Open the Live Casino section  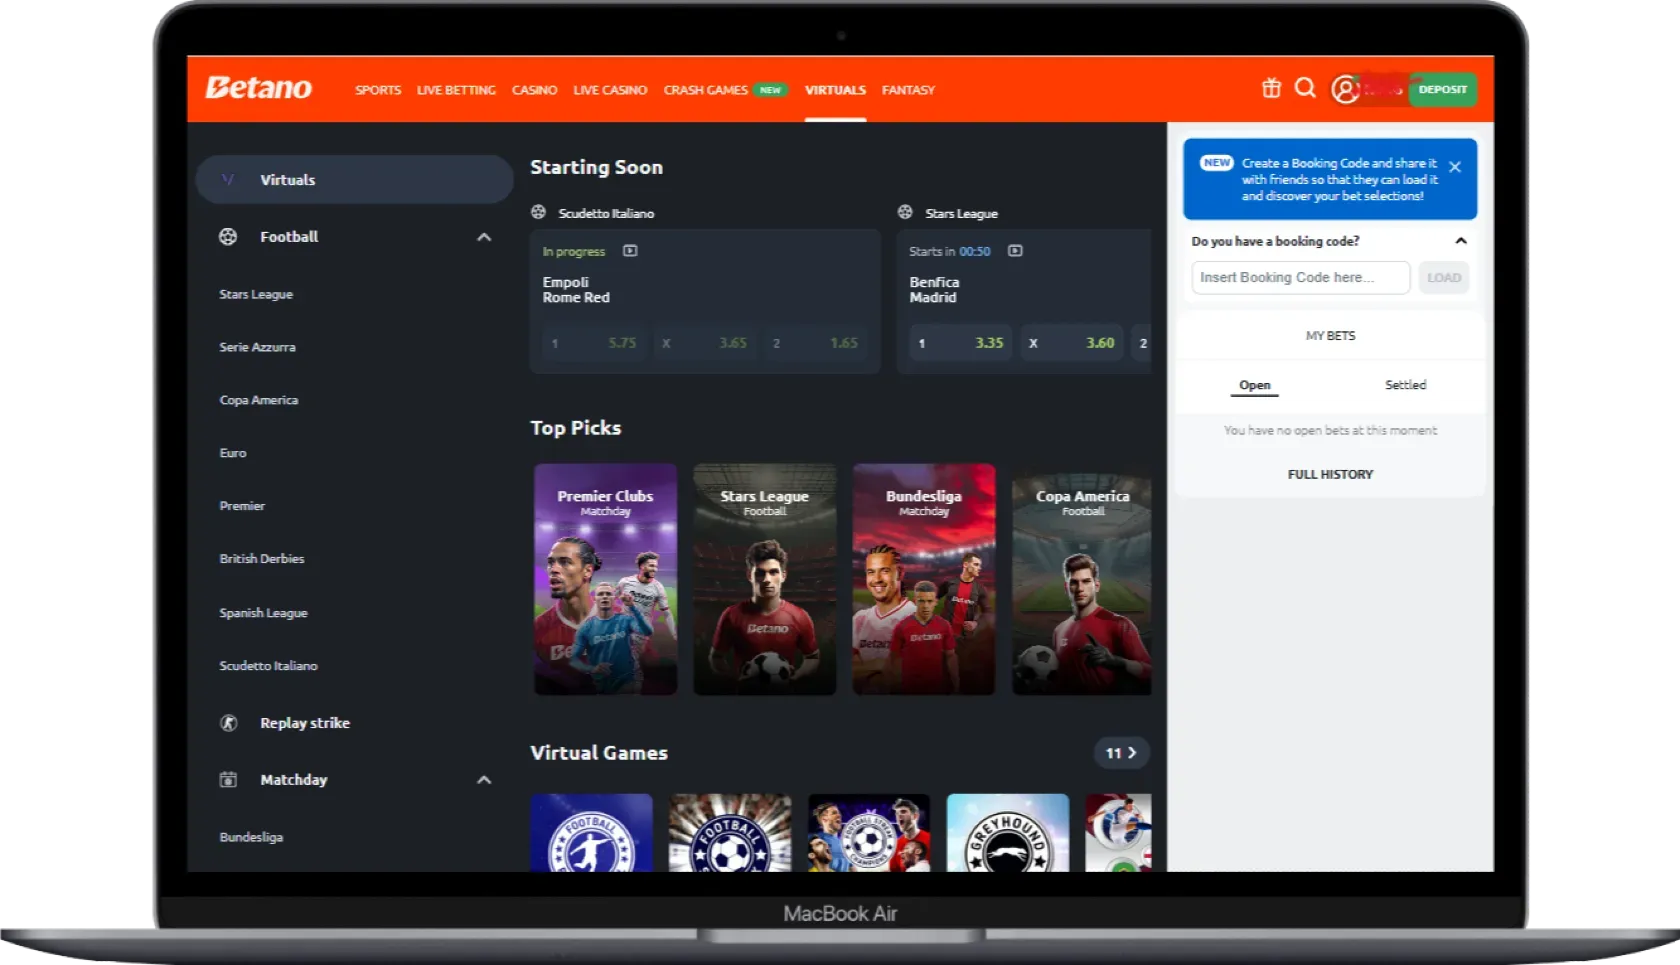(610, 90)
